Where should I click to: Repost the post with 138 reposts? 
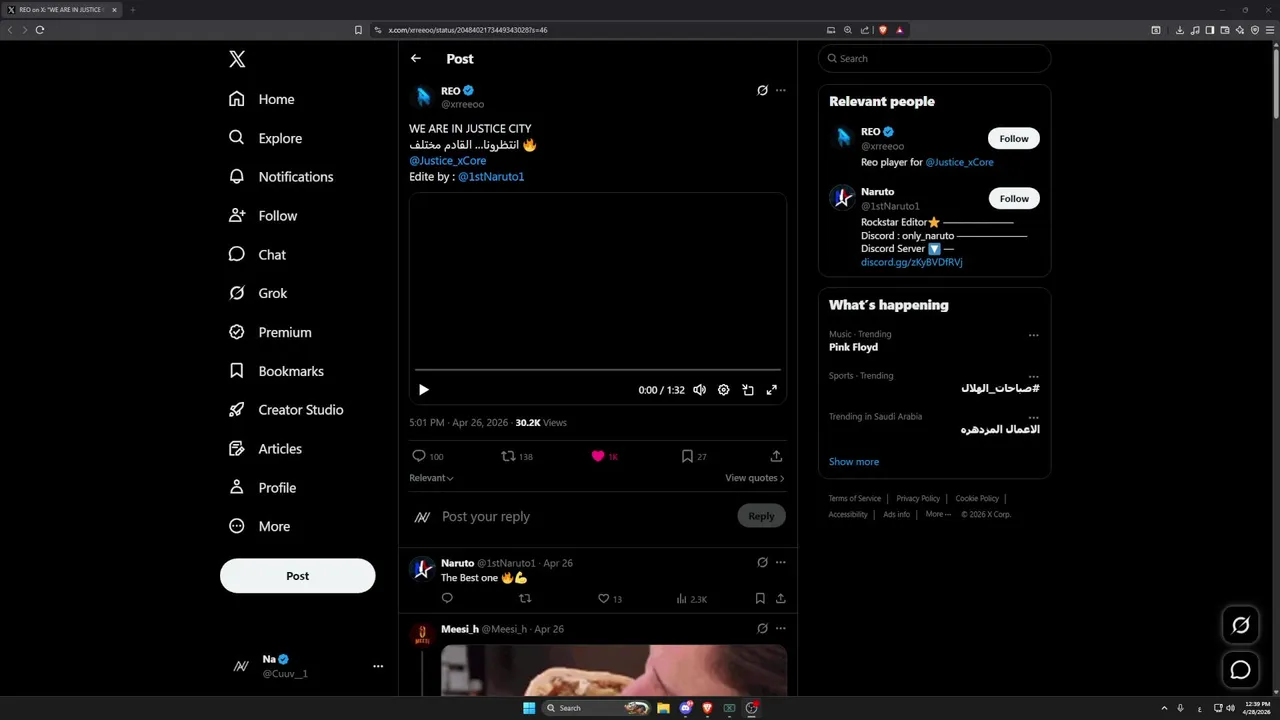(x=517, y=456)
